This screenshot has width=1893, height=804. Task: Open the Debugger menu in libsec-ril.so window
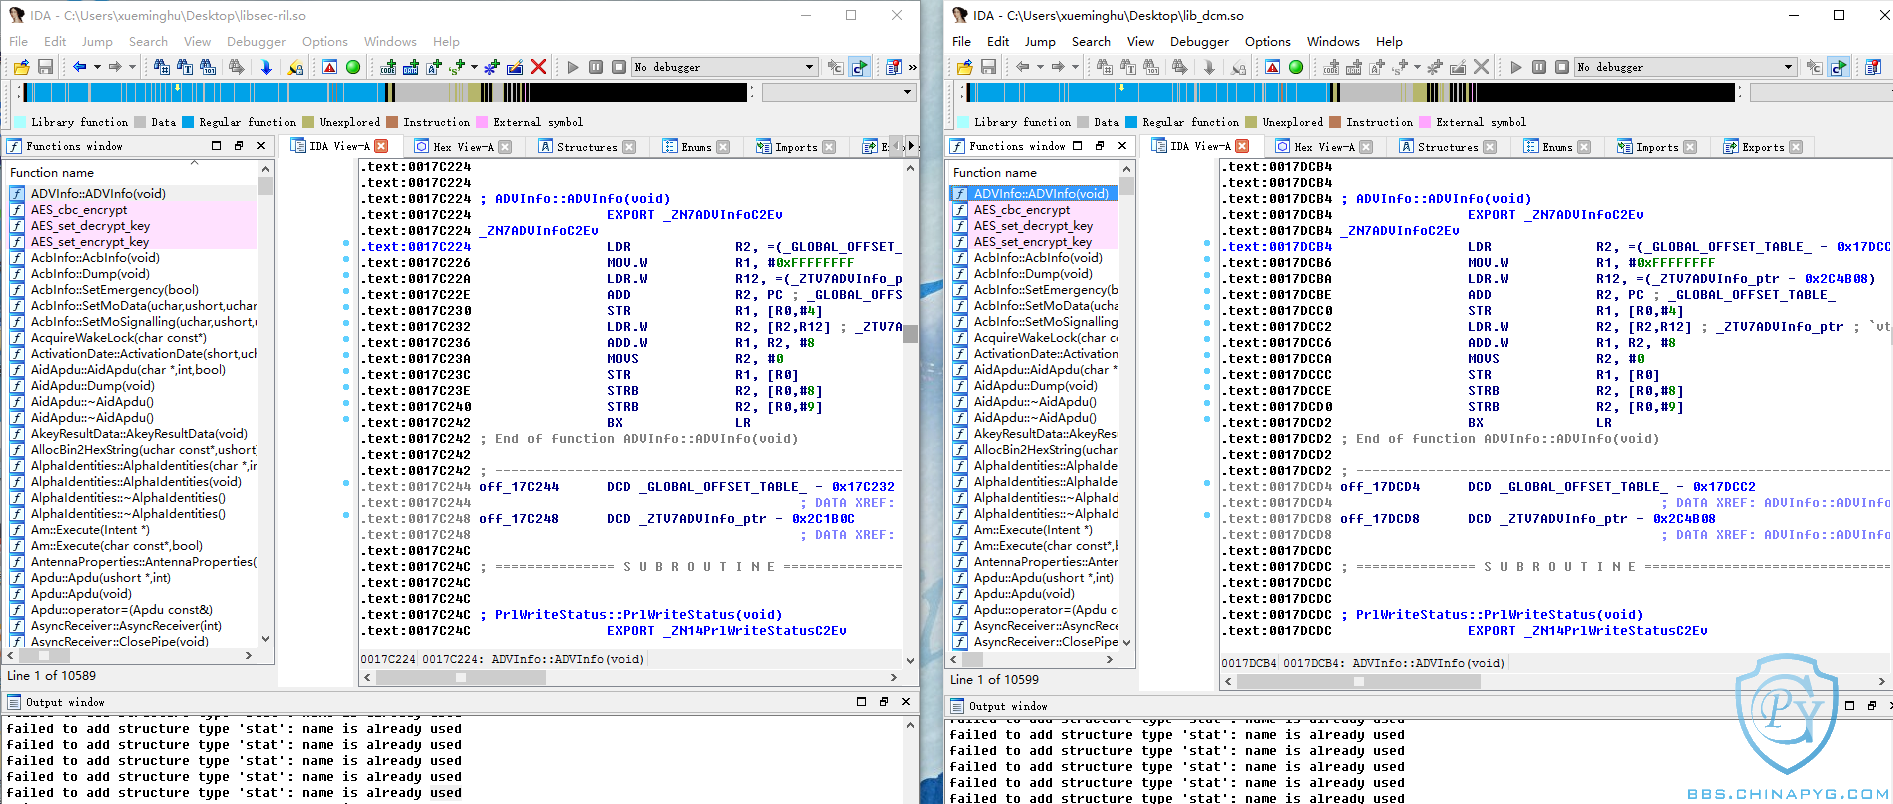pos(256,42)
